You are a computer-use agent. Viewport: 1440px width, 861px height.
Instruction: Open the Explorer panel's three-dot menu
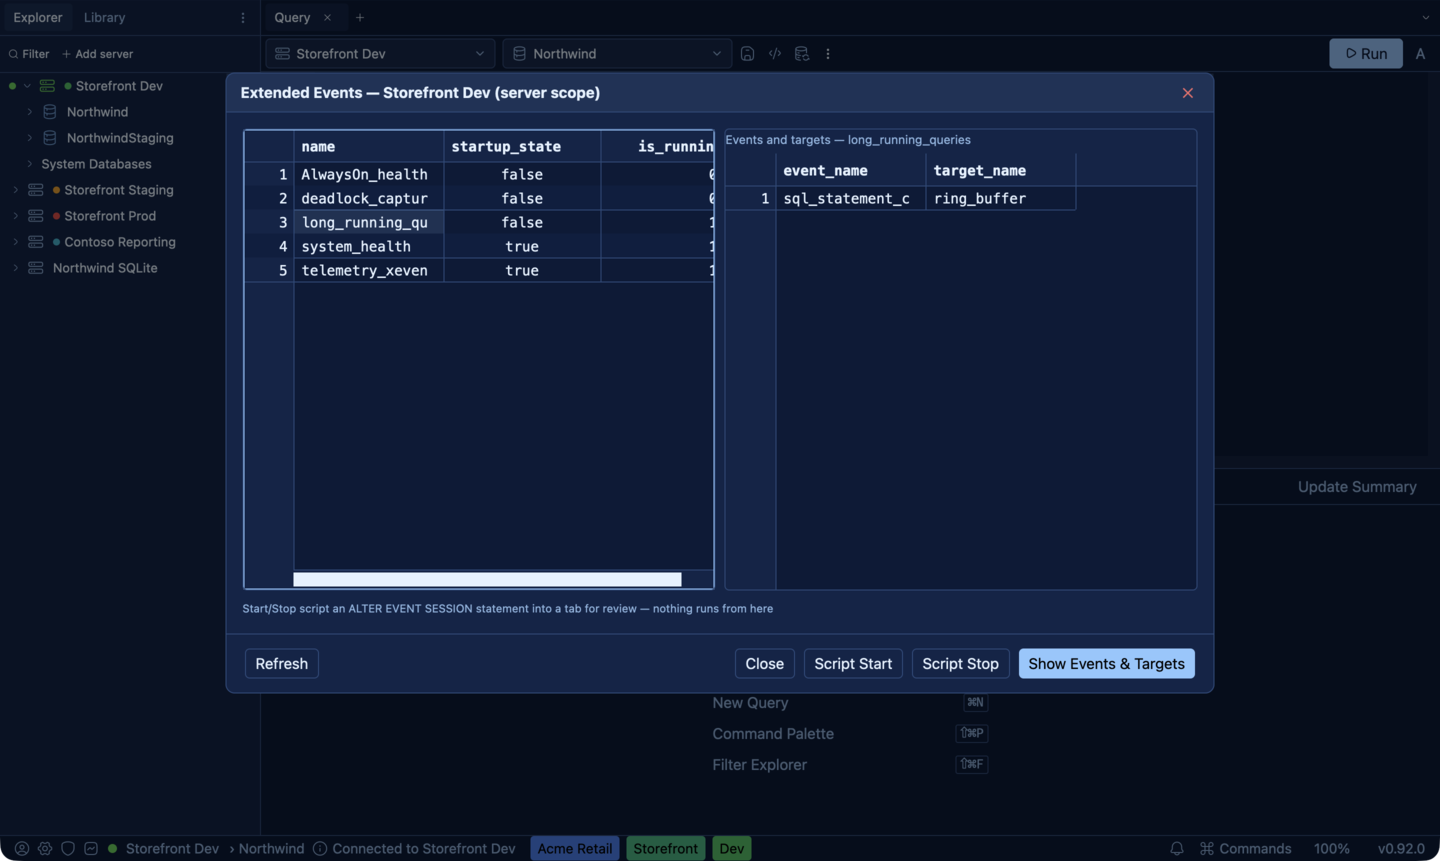pyautogui.click(x=243, y=18)
